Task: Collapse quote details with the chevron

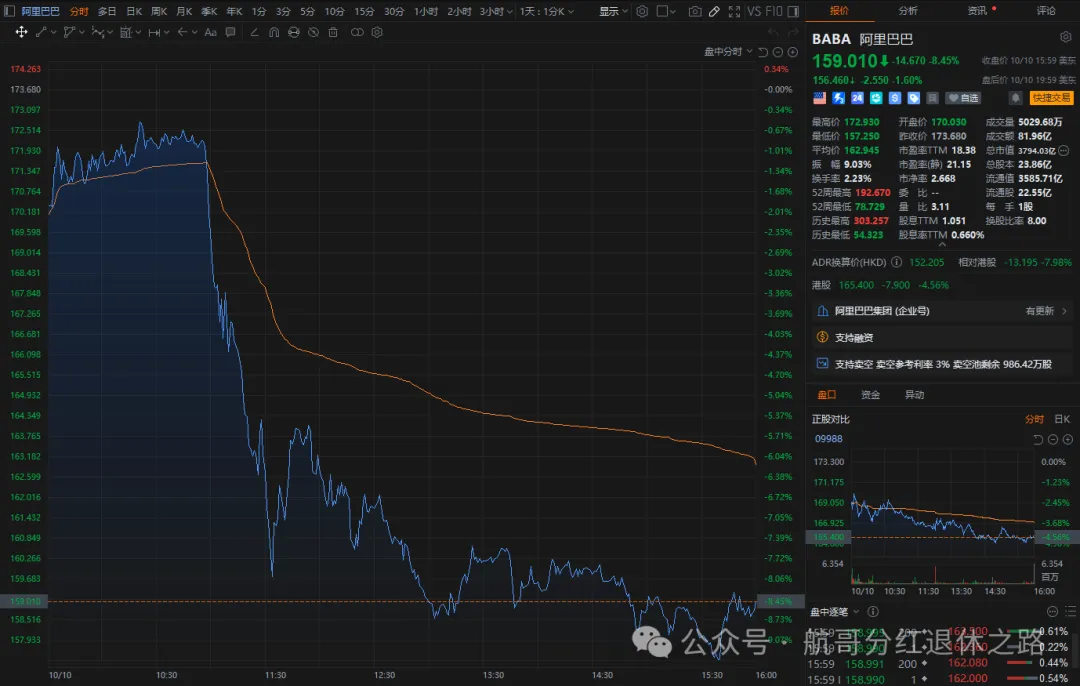Action: (942, 244)
